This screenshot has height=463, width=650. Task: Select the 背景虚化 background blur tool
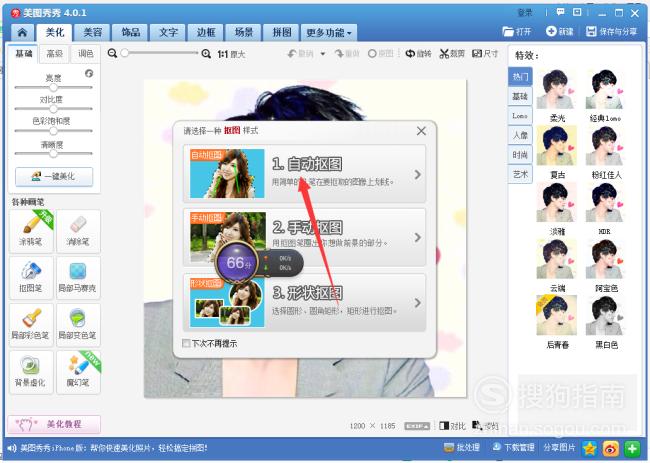point(31,372)
